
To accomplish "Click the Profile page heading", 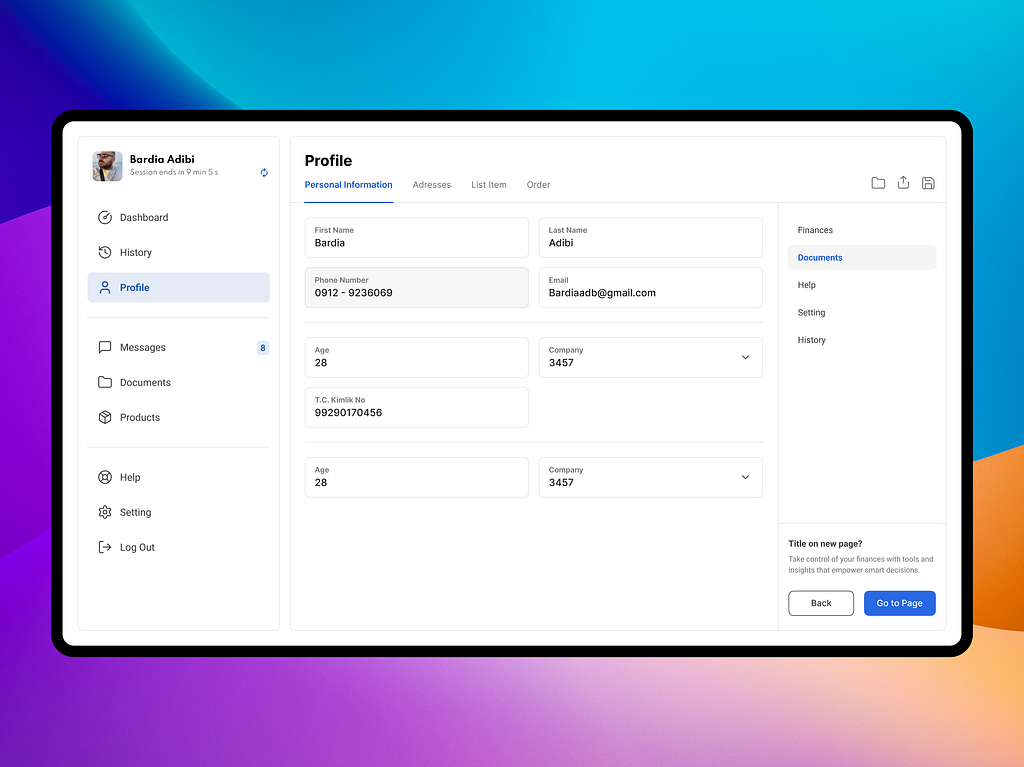I will pyautogui.click(x=328, y=161).
